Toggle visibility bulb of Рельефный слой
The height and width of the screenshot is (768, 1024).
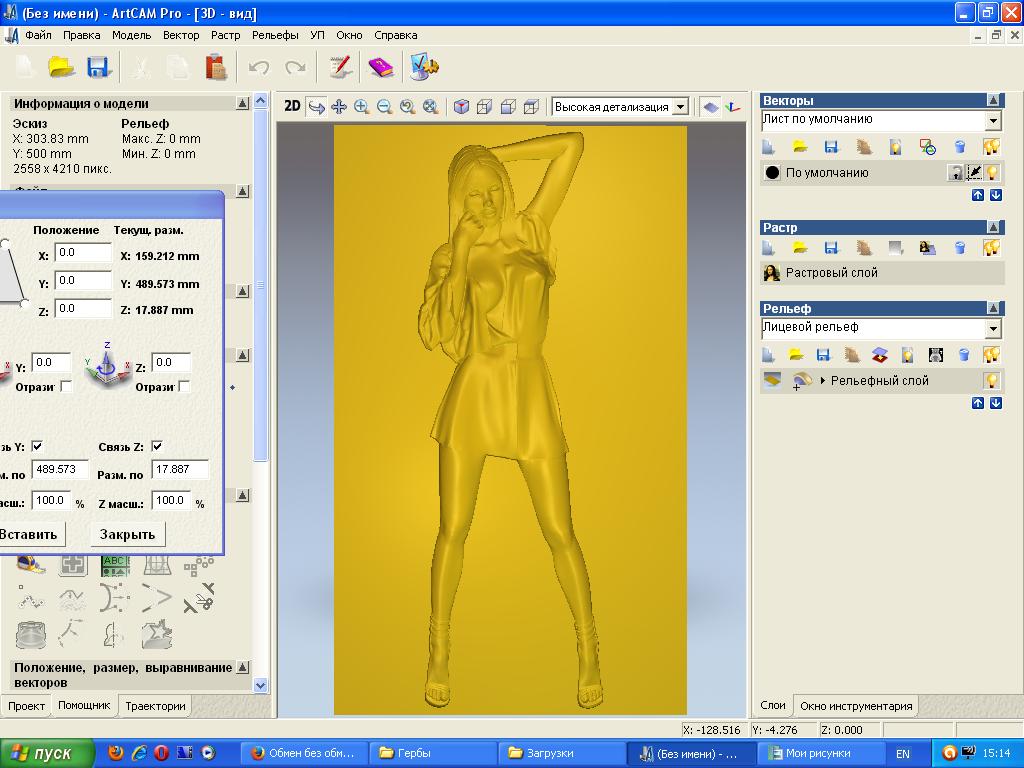[x=991, y=380]
